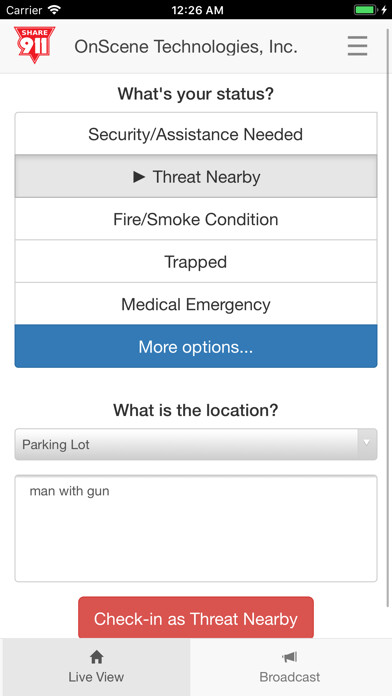Screen dimensions: 392x696
Task: Switch to the Broadcast tab
Action: tap(289, 667)
